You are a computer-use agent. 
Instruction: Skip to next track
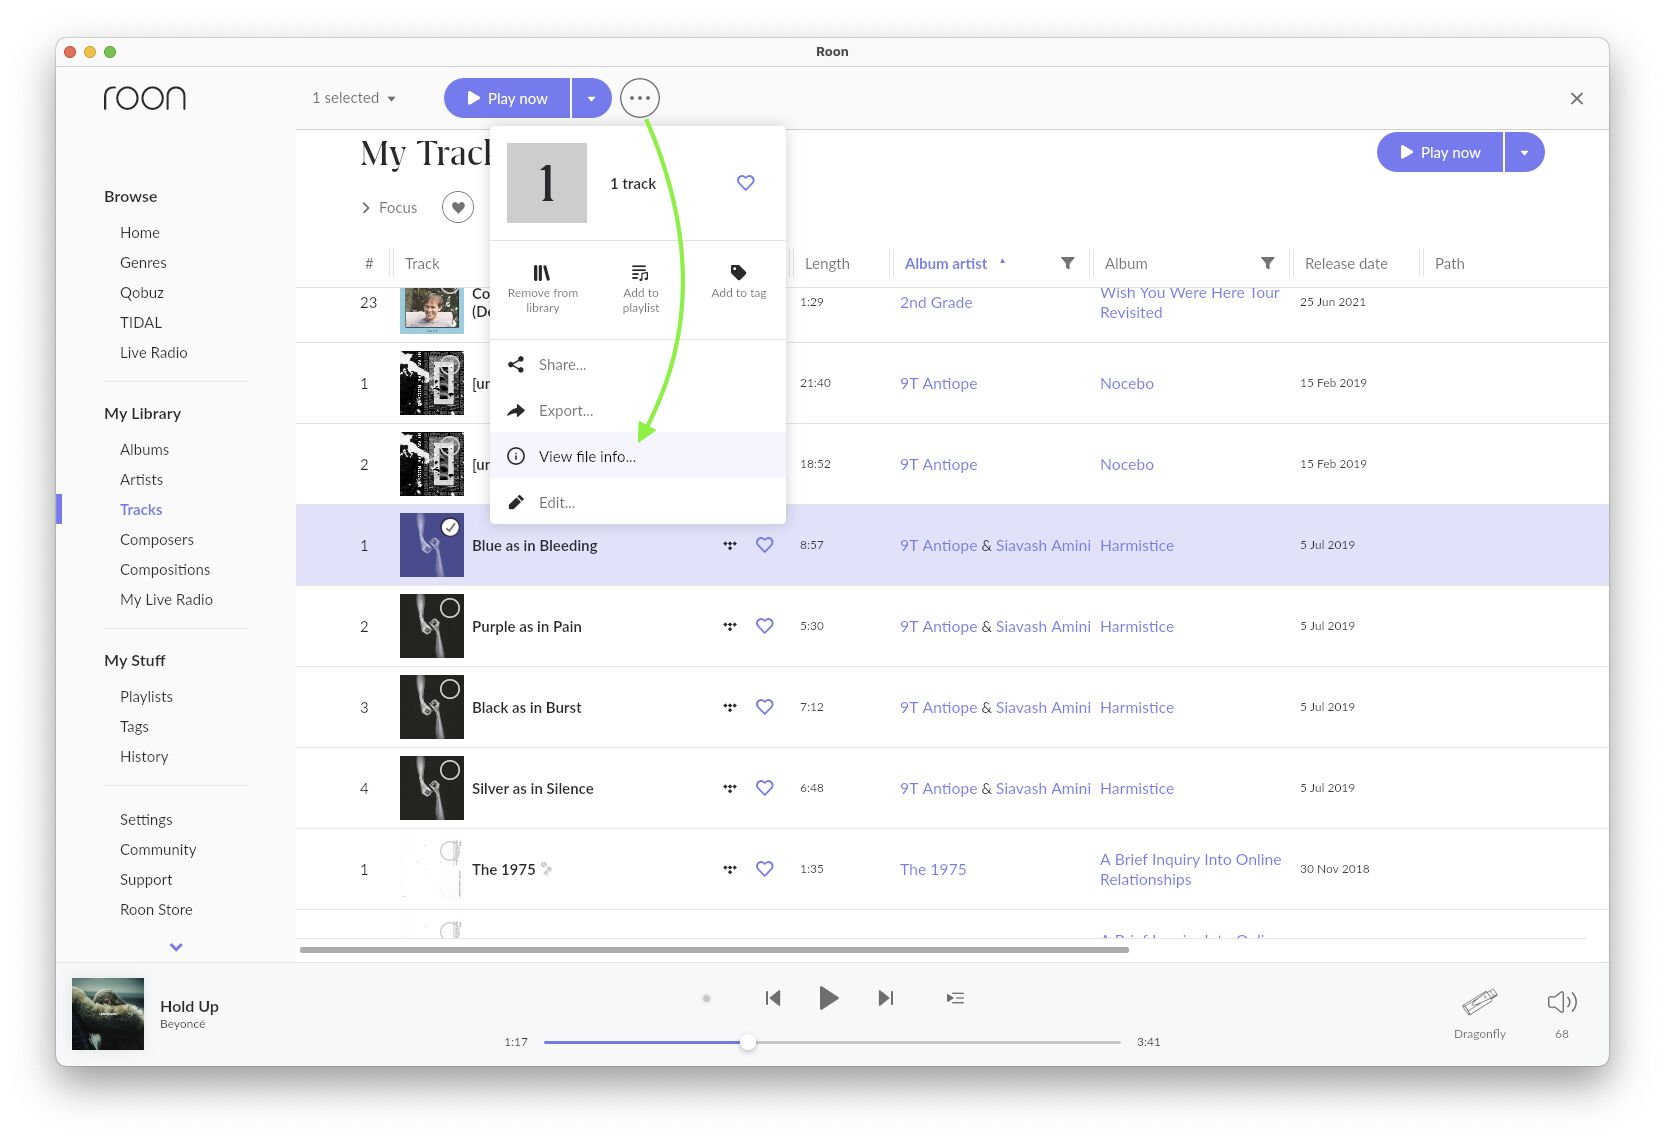tap(886, 998)
